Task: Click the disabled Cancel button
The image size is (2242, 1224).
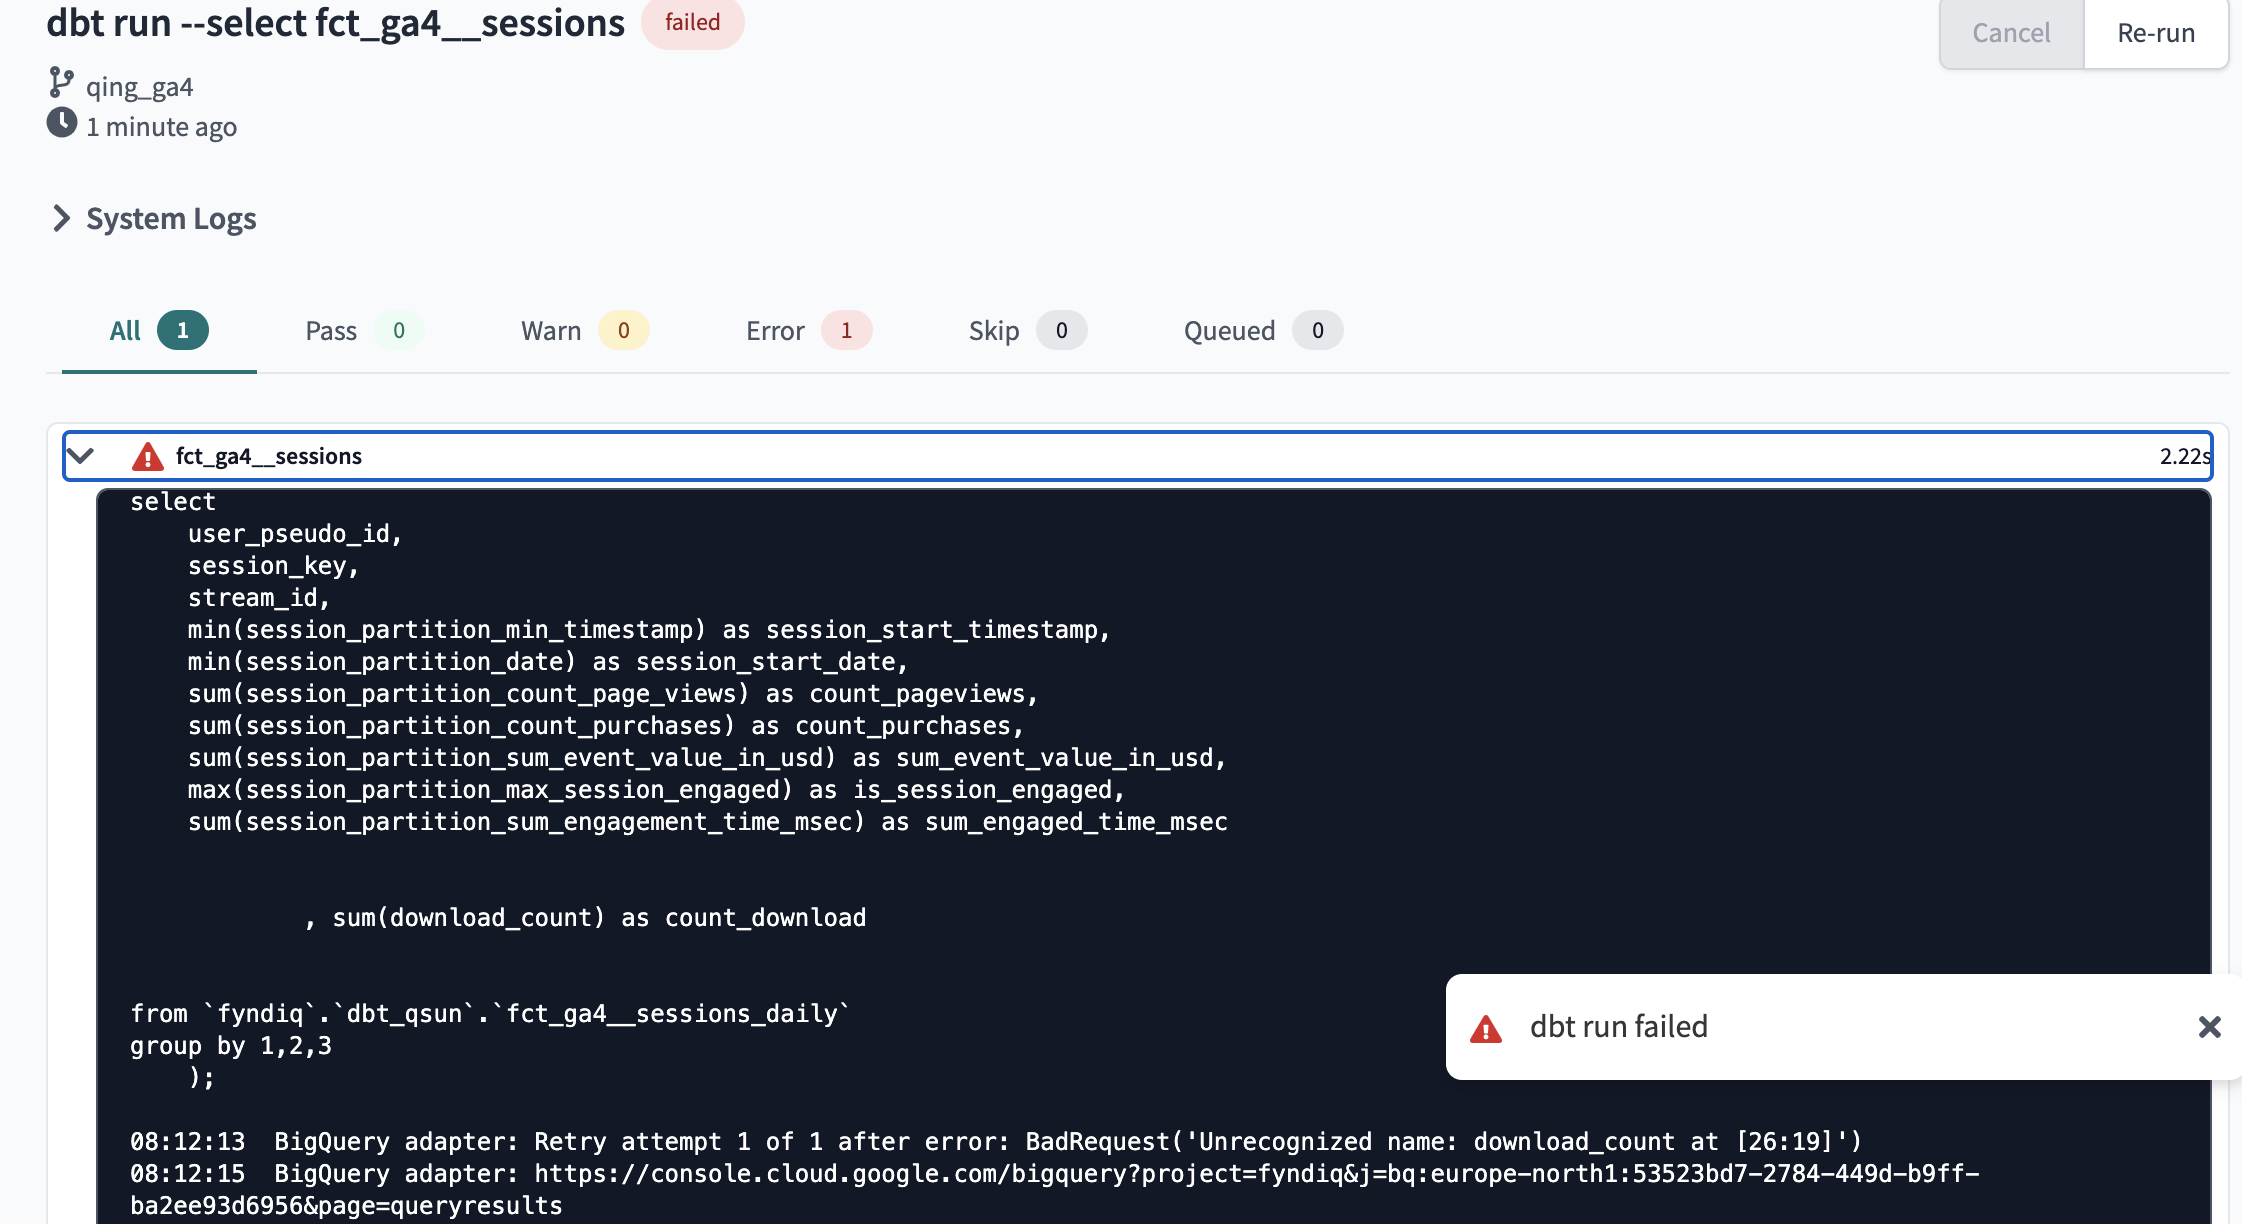Action: pos(2010,33)
